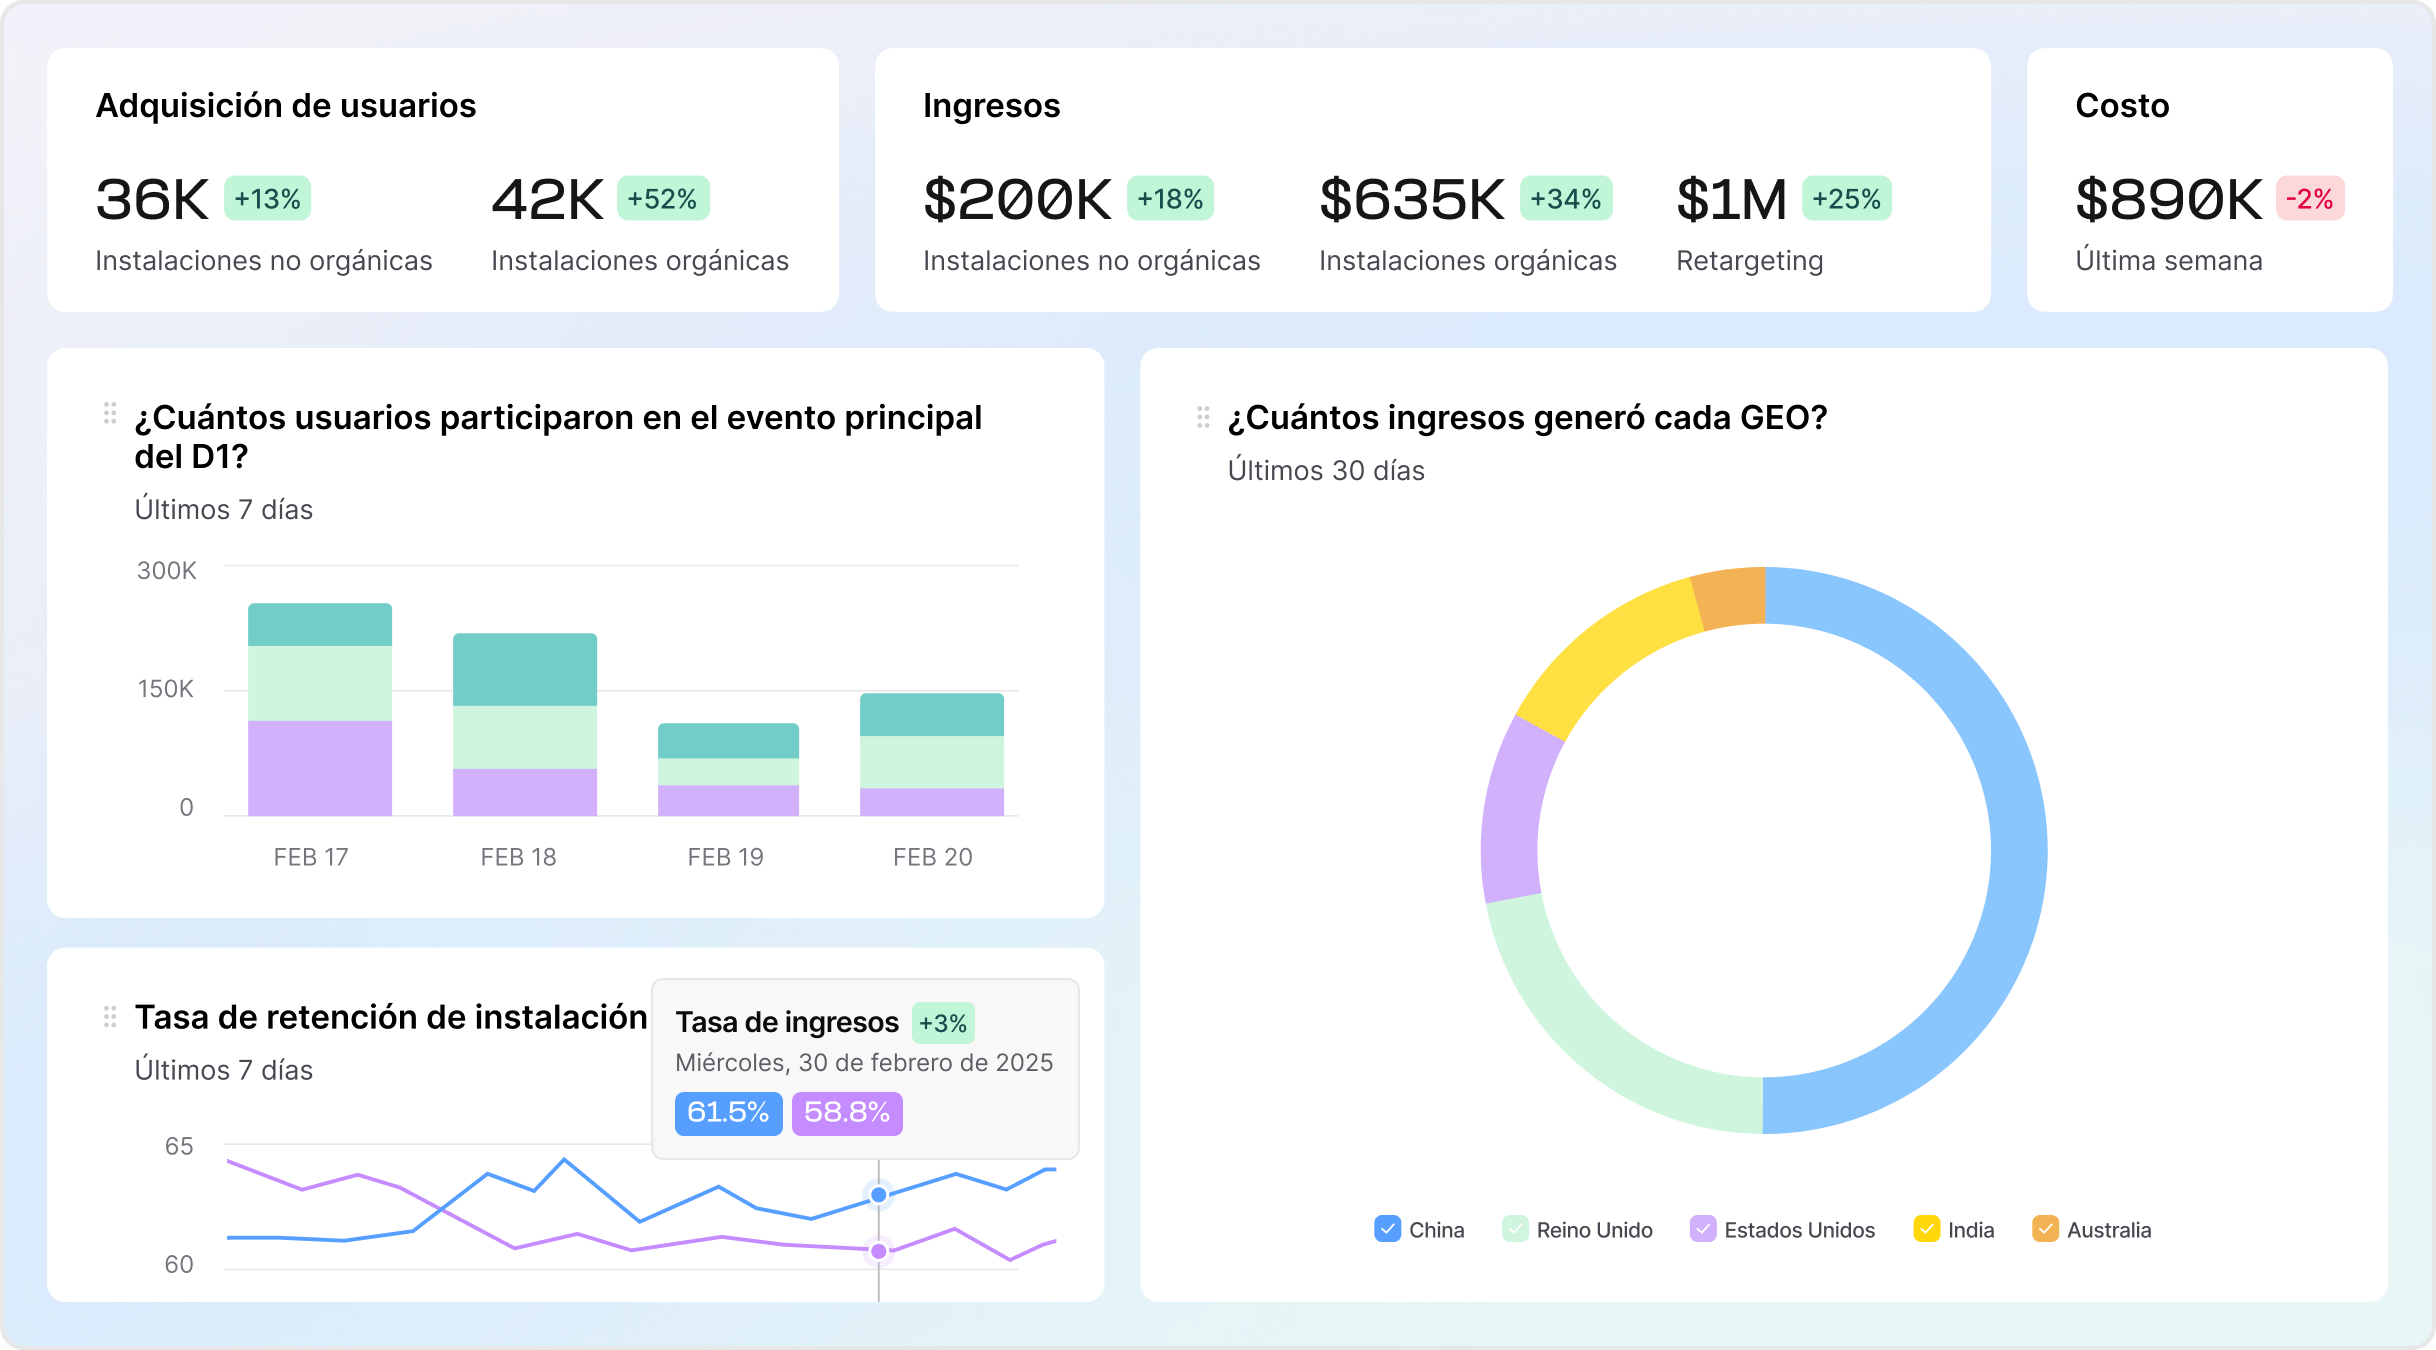This screenshot has height=1350, width=2436.
Task: Click the FEB 19 stacked bar
Action: (x=728, y=770)
